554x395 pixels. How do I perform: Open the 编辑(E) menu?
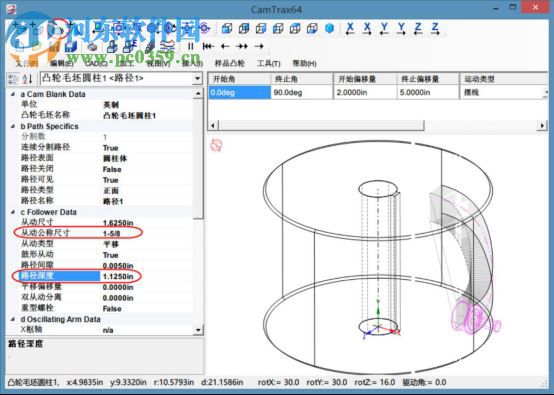pyautogui.click(x=61, y=64)
